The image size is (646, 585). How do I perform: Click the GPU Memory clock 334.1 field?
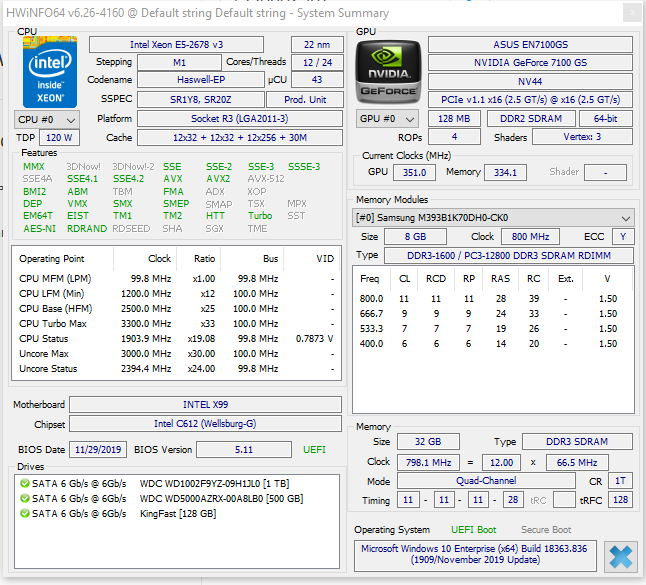[505, 173]
